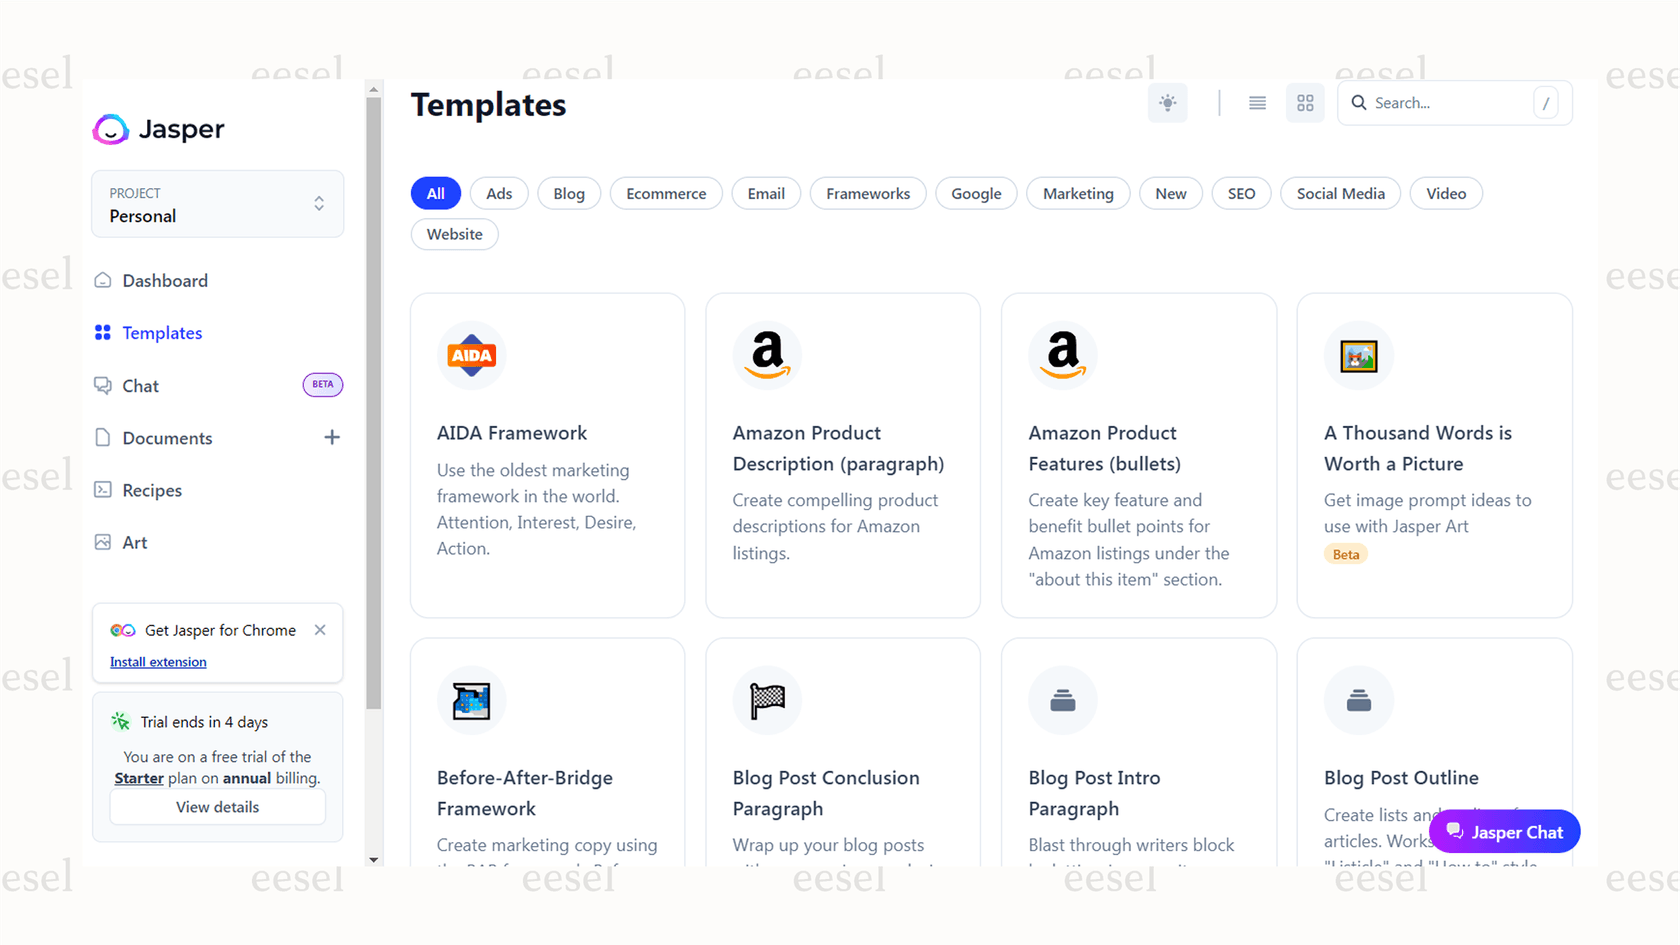Switch templates to list view
The height and width of the screenshot is (945, 1680).
point(1257,103)
